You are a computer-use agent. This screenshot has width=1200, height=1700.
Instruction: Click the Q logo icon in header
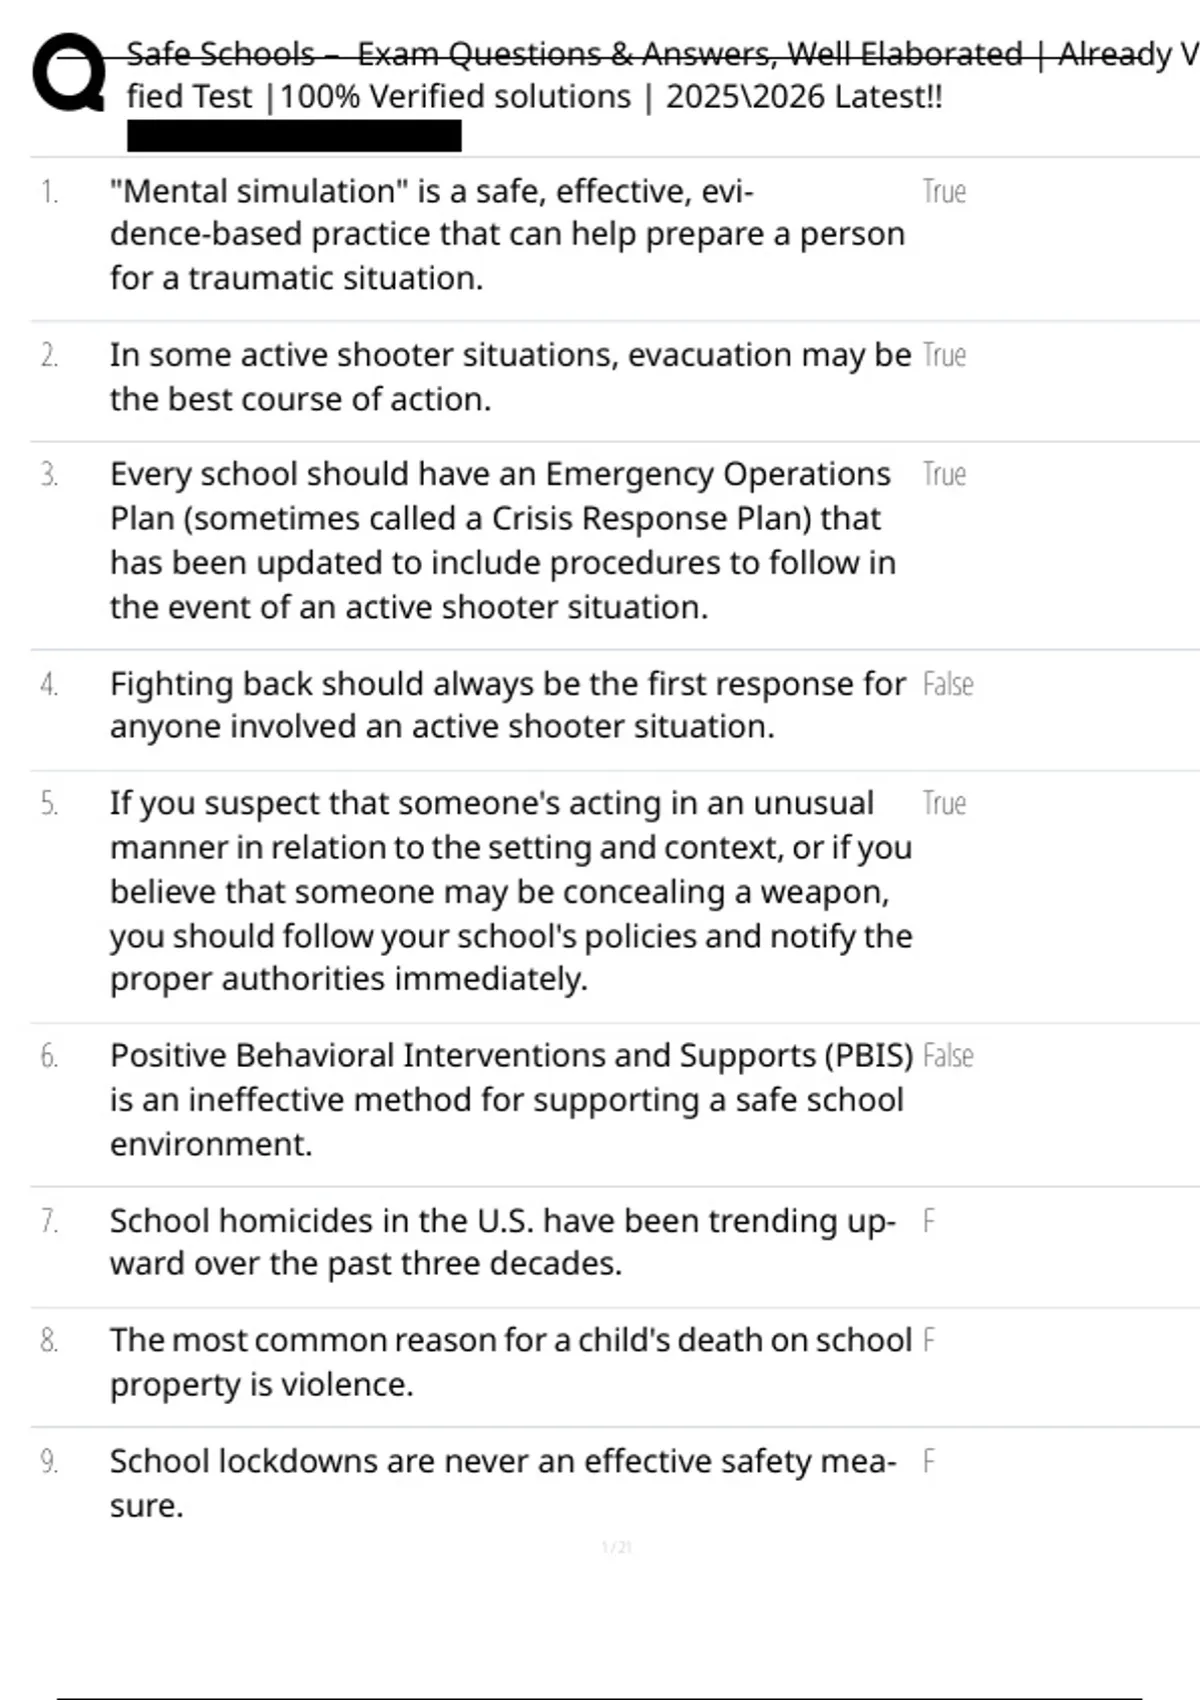coord(69,72)
